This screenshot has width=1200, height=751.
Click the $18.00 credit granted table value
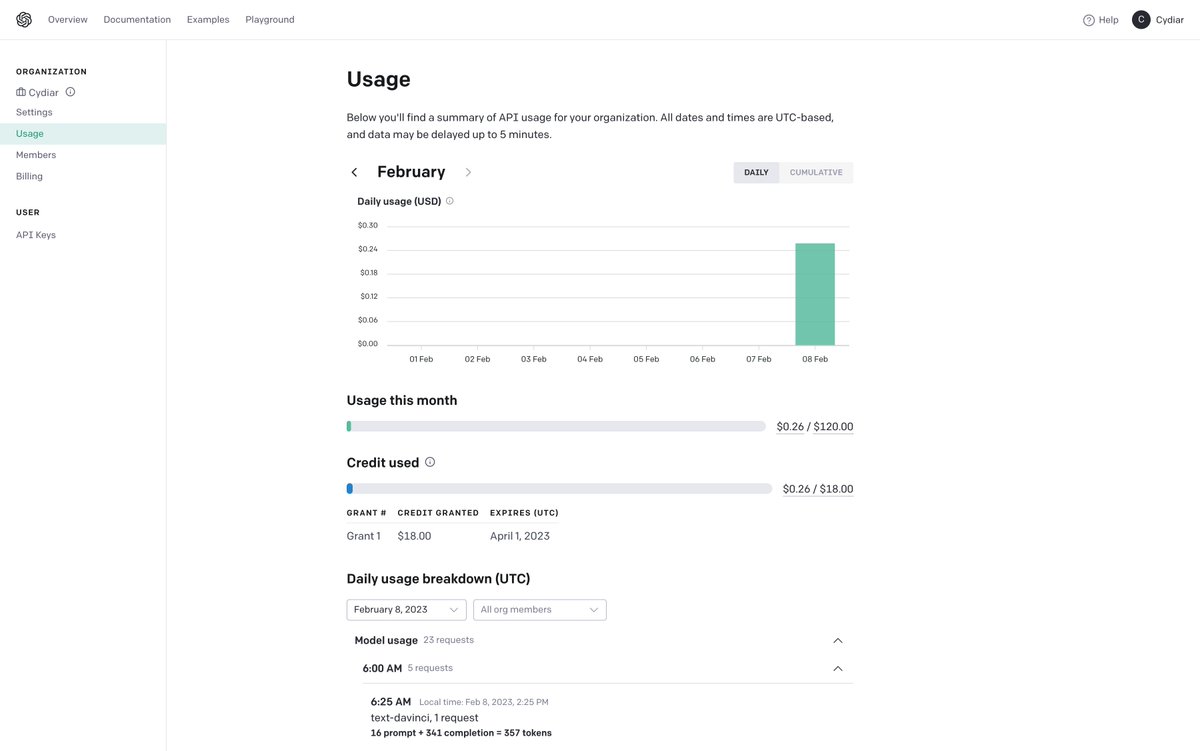(414, 536)
